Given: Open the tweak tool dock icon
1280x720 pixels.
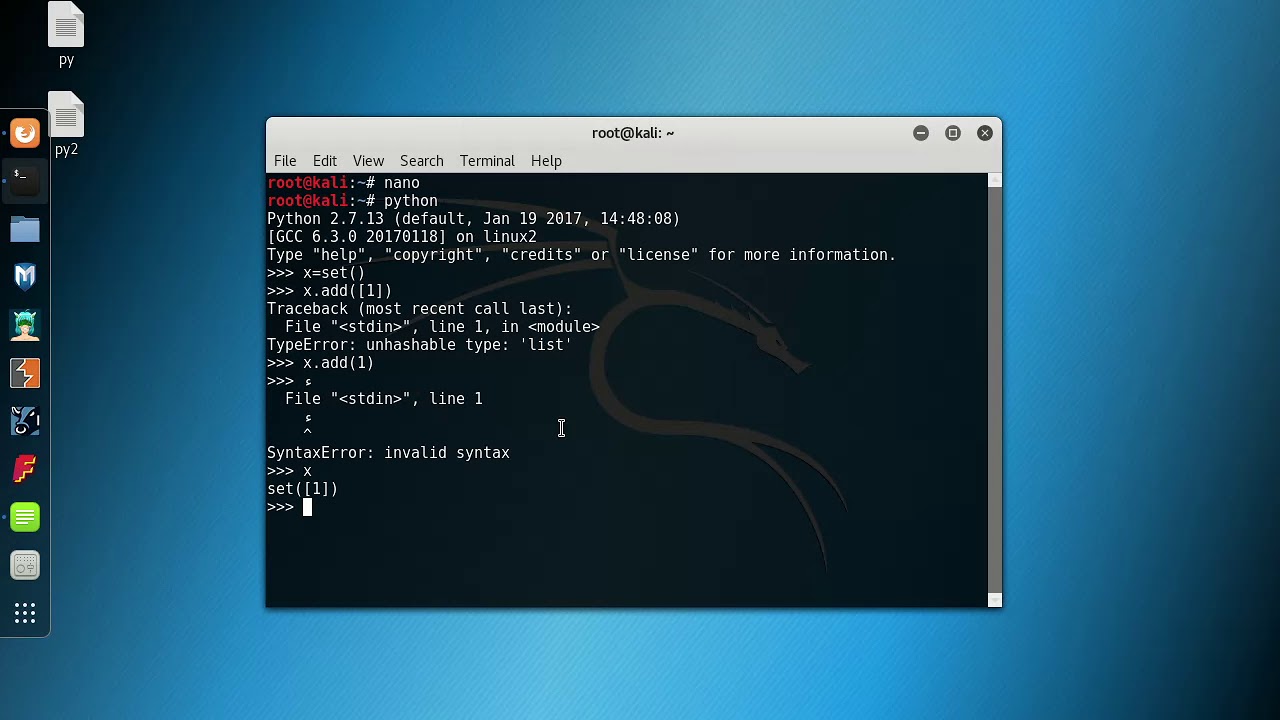Looking at the screenshot, I should click(x=25, y=566).
